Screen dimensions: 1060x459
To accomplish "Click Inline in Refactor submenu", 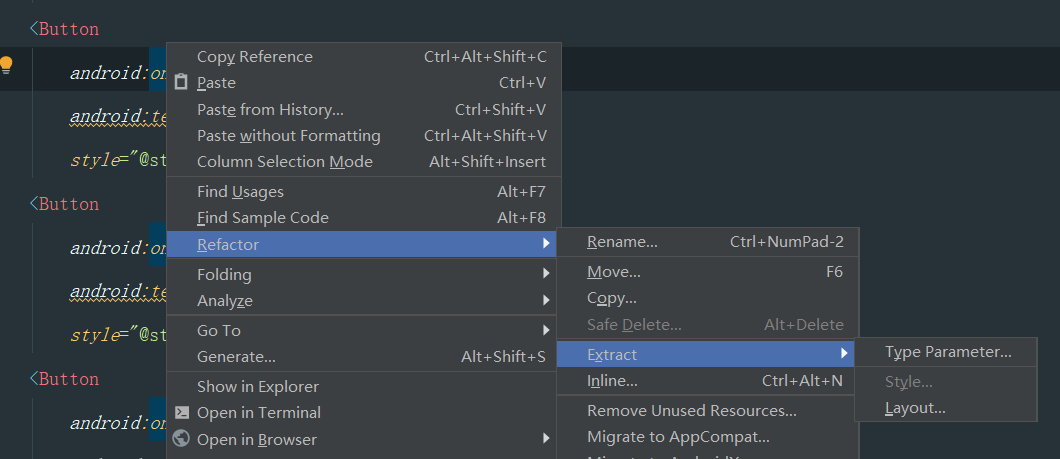I will pyautogui.click(x=612, y=380).
